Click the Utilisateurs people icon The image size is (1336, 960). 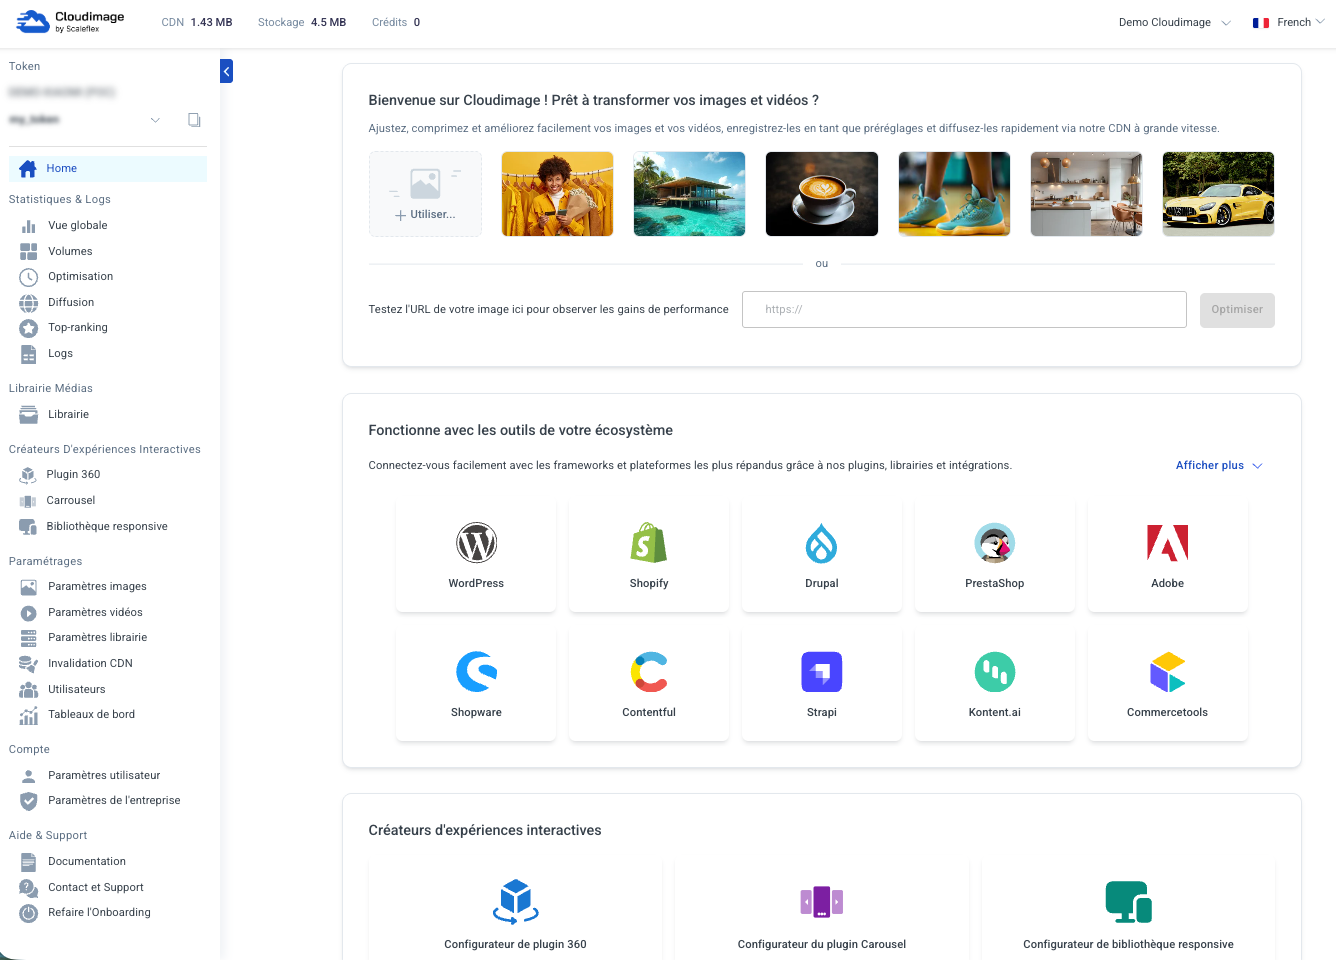point(29,690)
